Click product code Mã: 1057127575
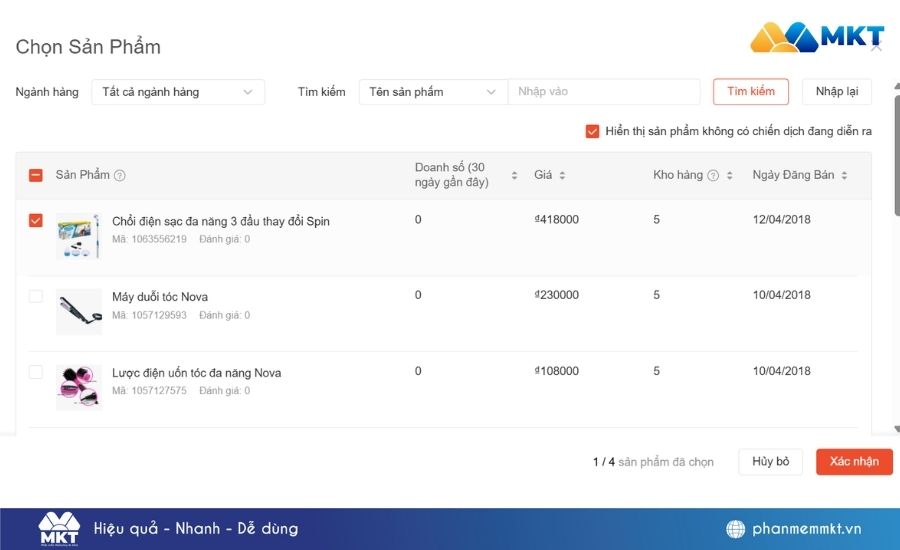 pyautogui.click(x=149, y=390)
